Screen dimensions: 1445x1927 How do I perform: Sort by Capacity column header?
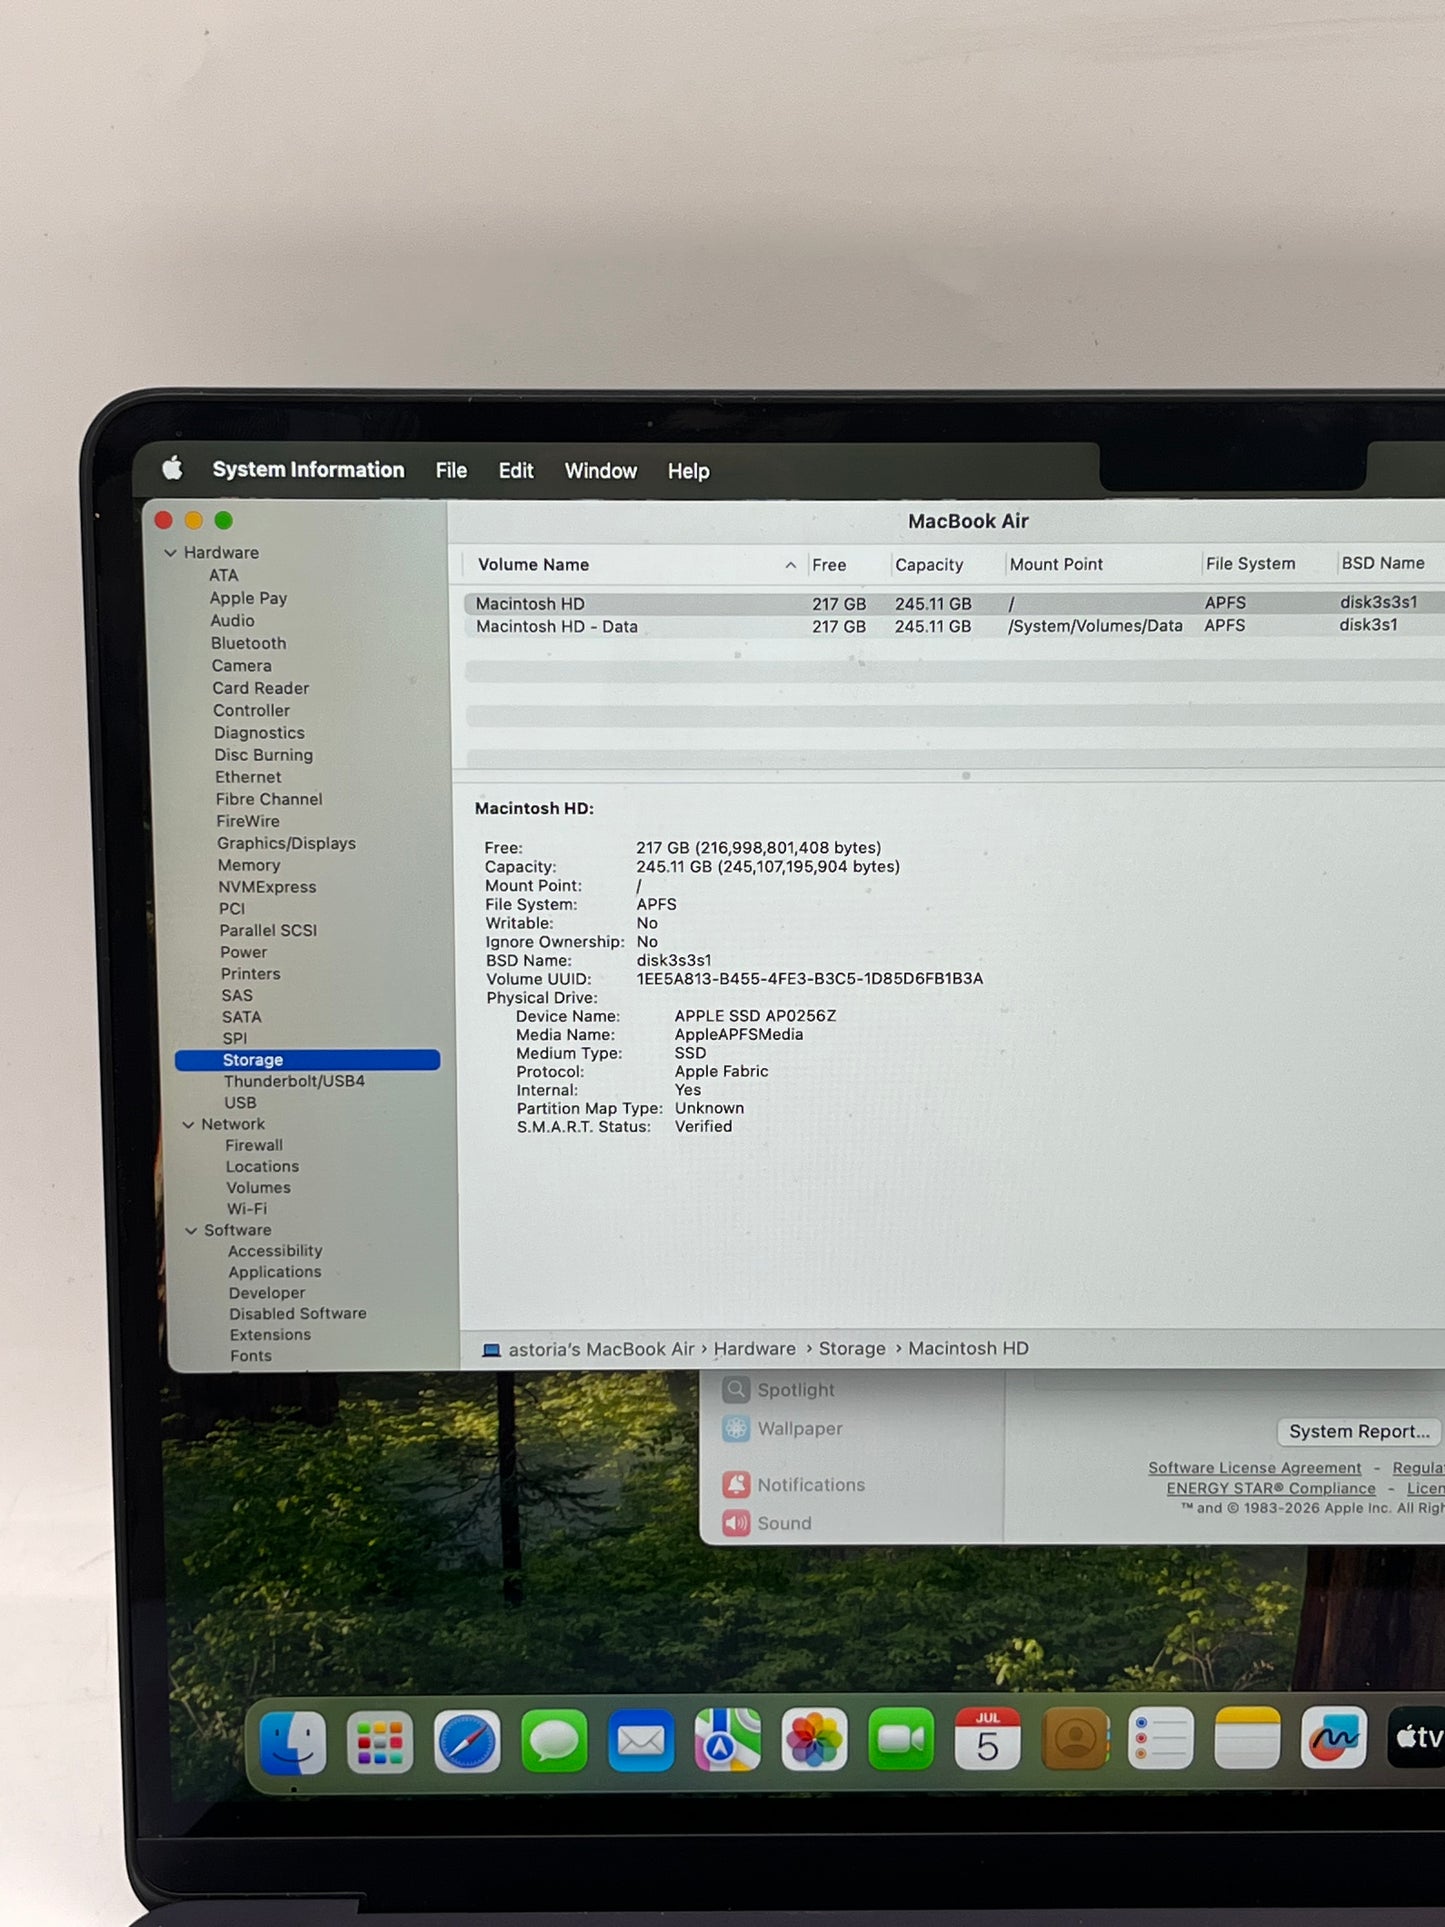pyautogui.click(x=929, y=565)
